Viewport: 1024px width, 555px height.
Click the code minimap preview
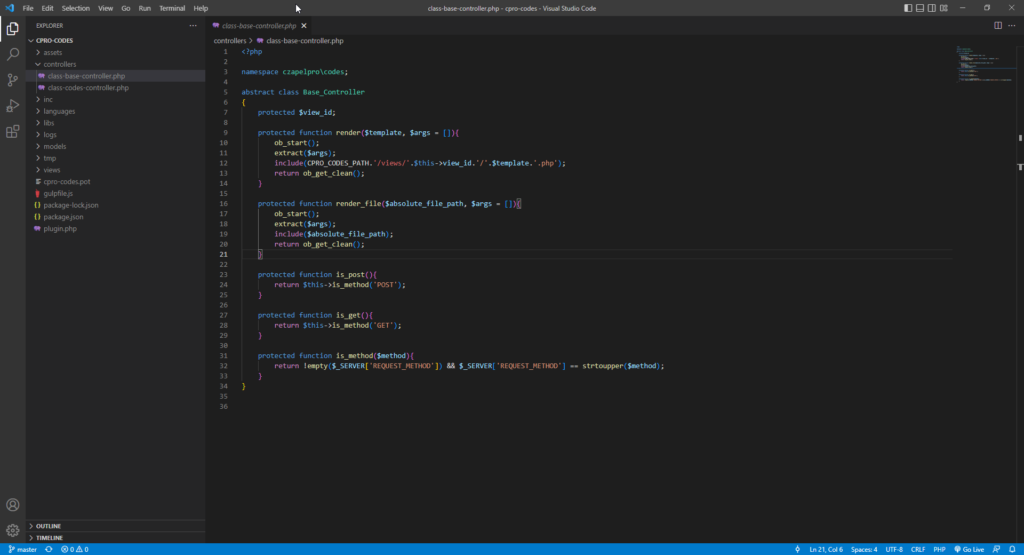point(985,64)
